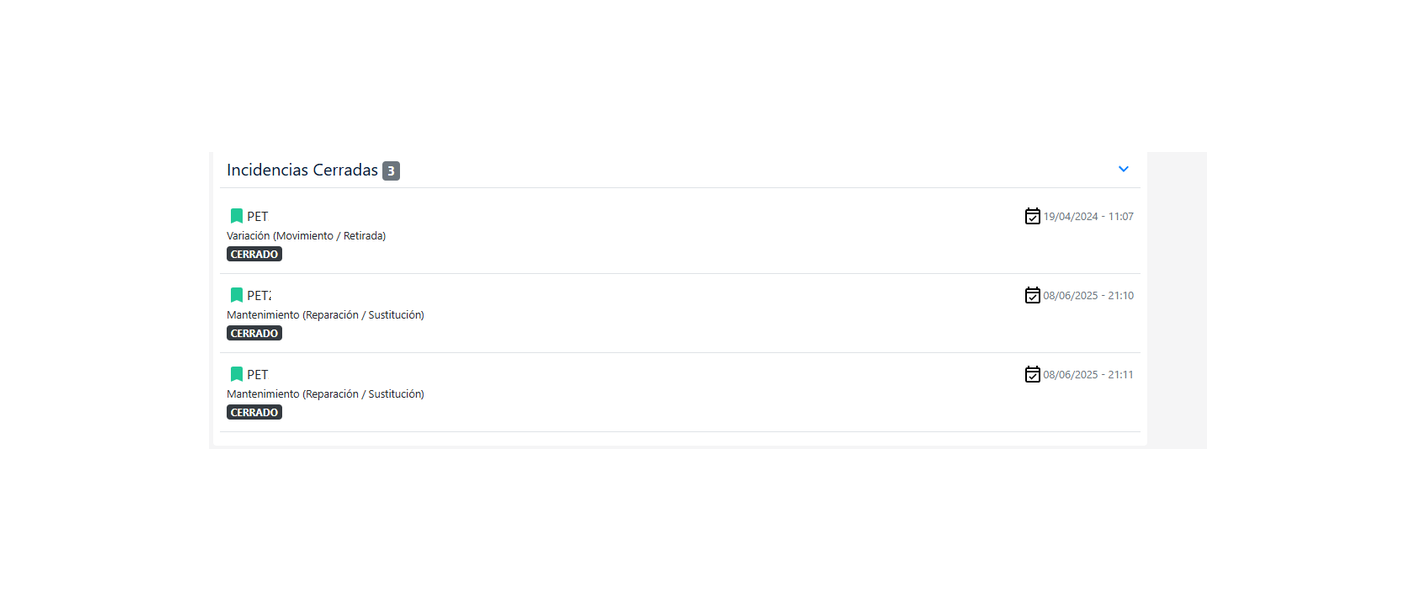Click the Variación (Movimiento / Retirada) description

point(306,236)
